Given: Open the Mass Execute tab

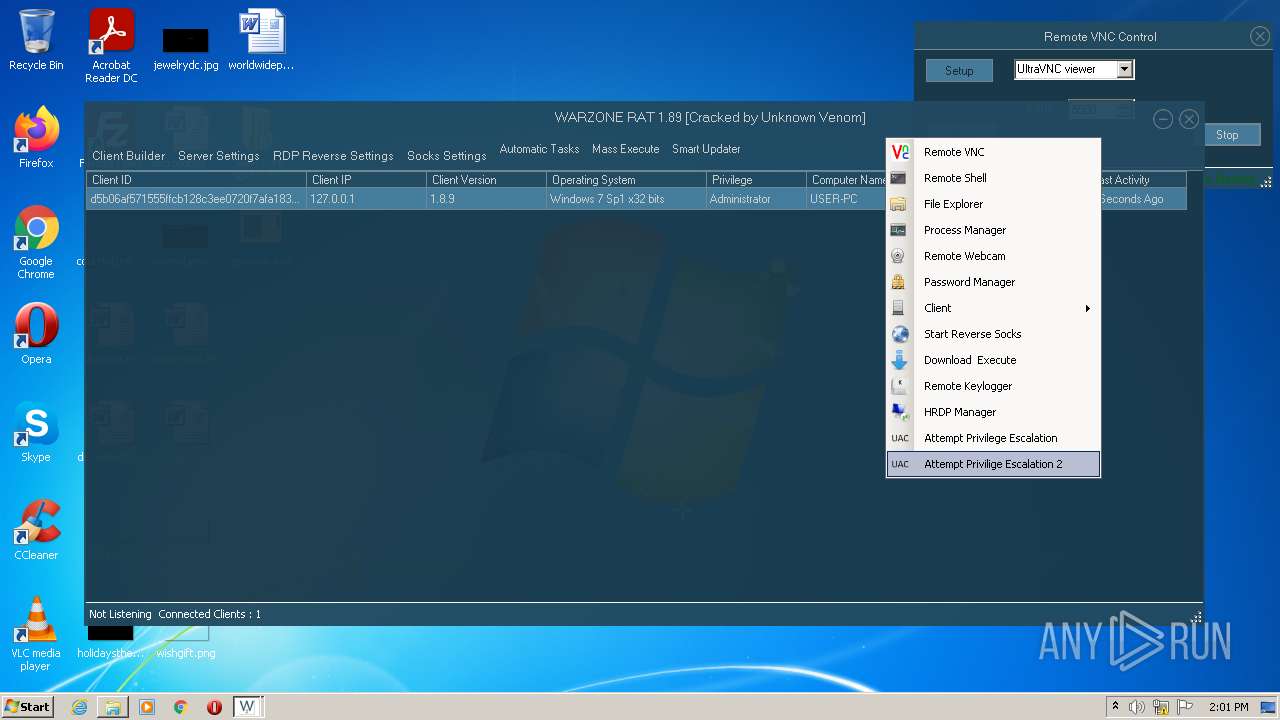Looking at the screenshot, I should (x=626, y=149).
